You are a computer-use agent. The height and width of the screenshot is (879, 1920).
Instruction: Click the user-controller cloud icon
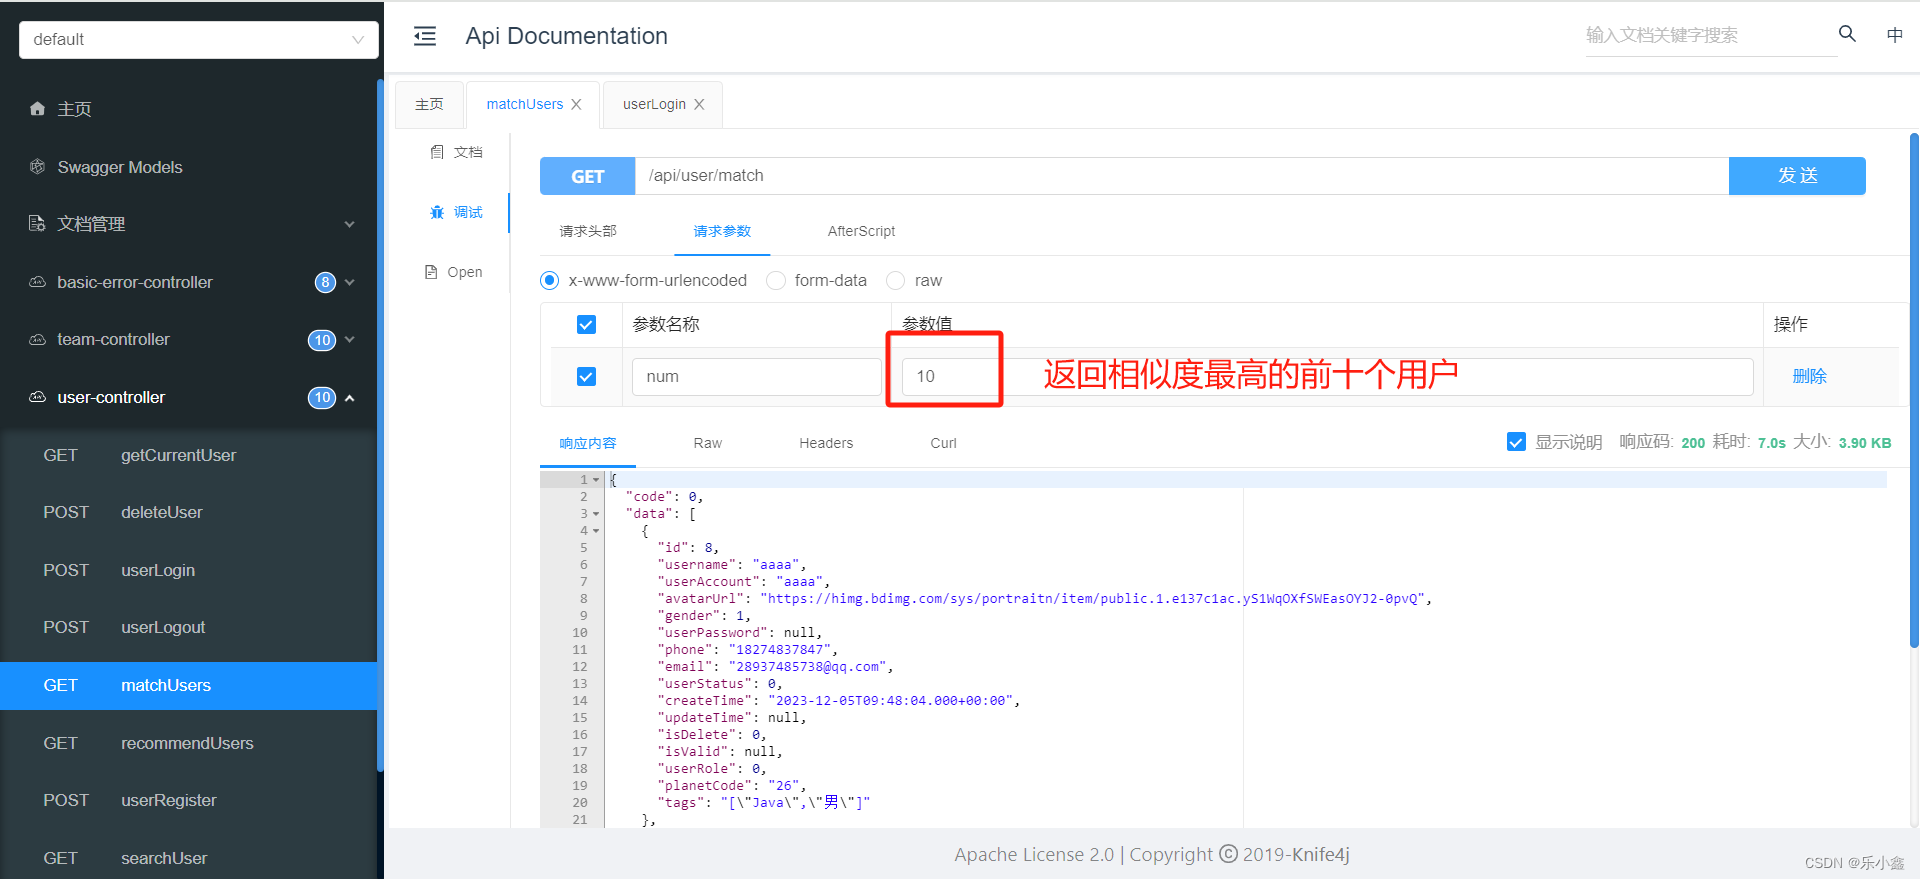[x=37, y=397]
